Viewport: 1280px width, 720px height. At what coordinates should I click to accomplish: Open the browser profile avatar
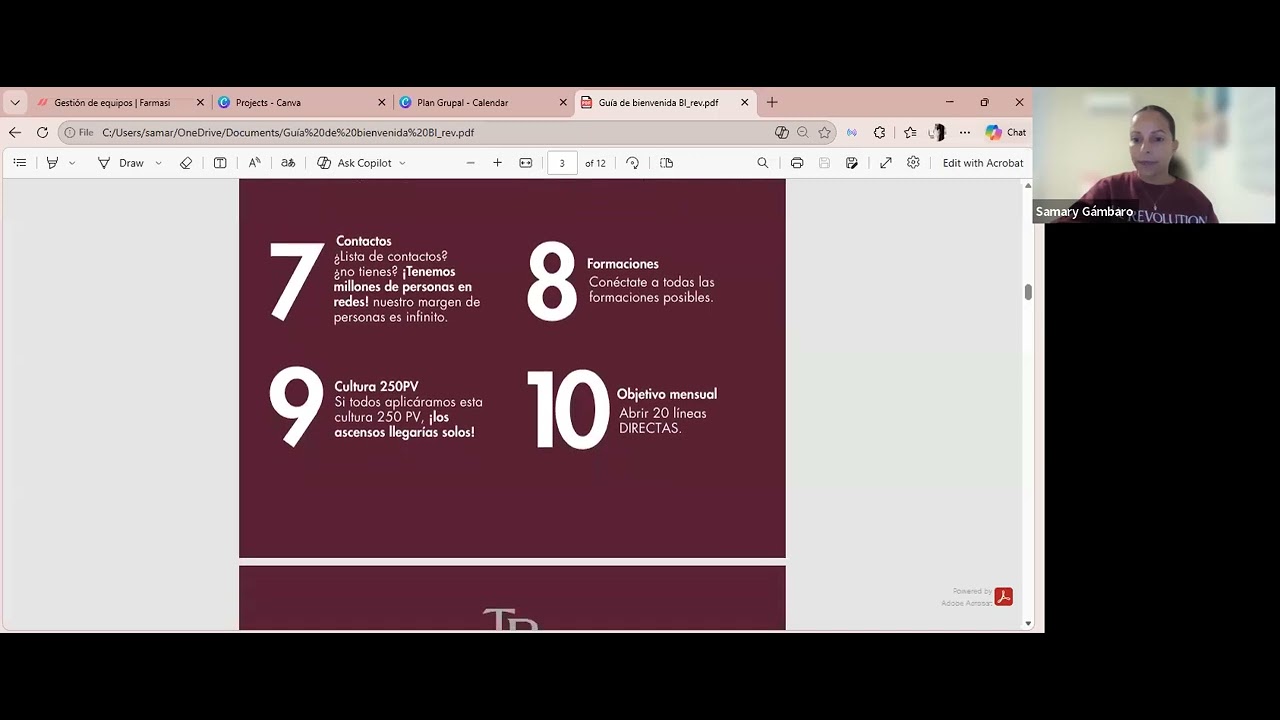coord(937,132)
